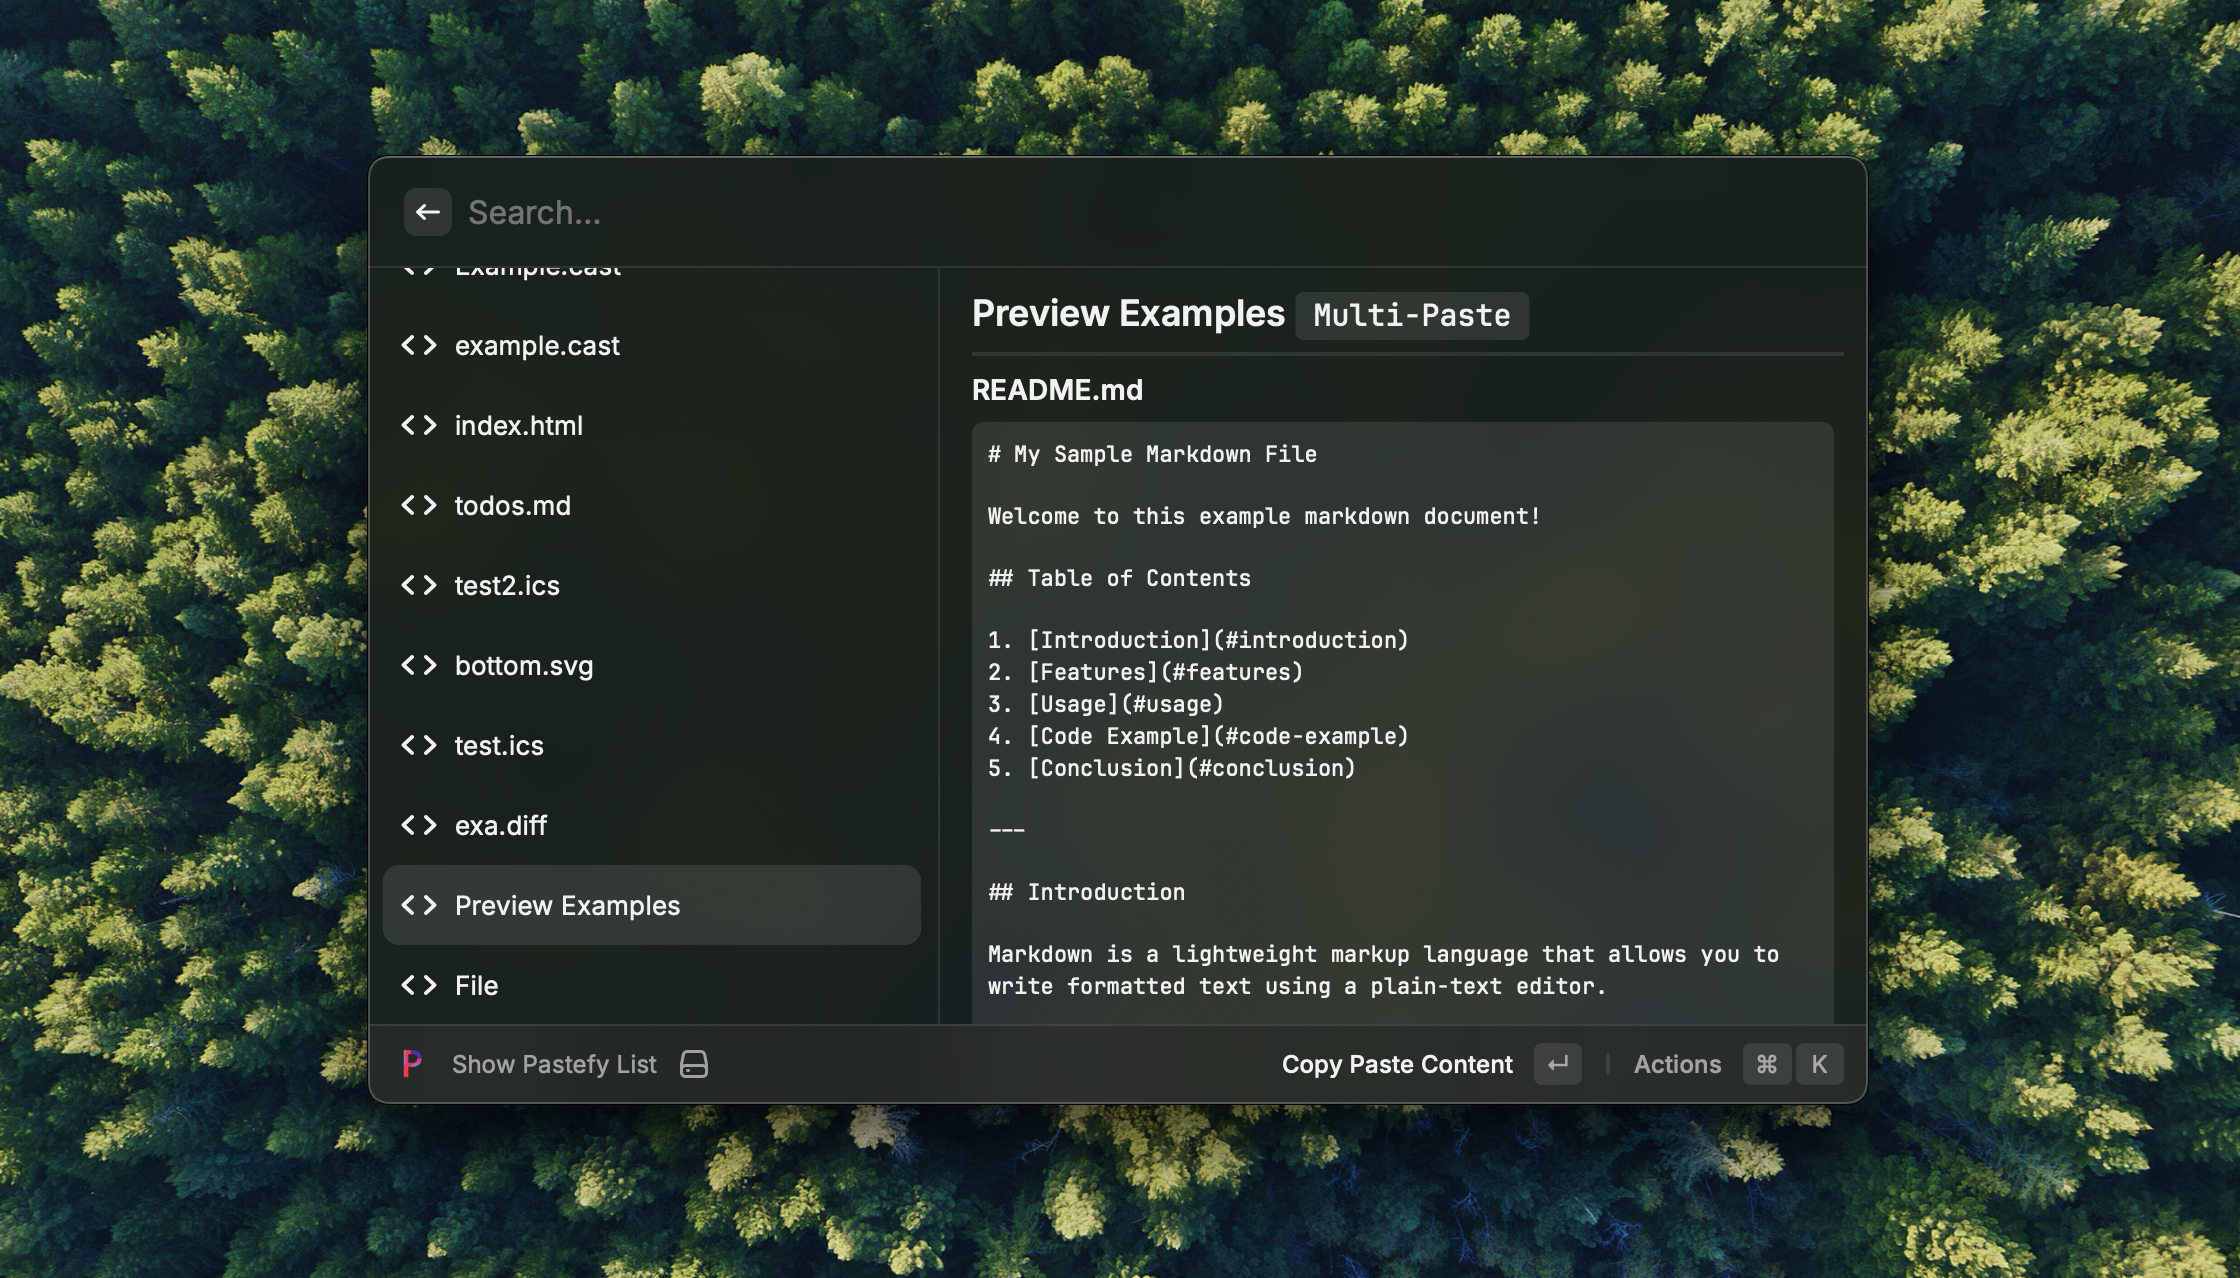Click Copy Paste Content action
The height and width of the screenshot is (1278, 2240).
[1397, 1064]
